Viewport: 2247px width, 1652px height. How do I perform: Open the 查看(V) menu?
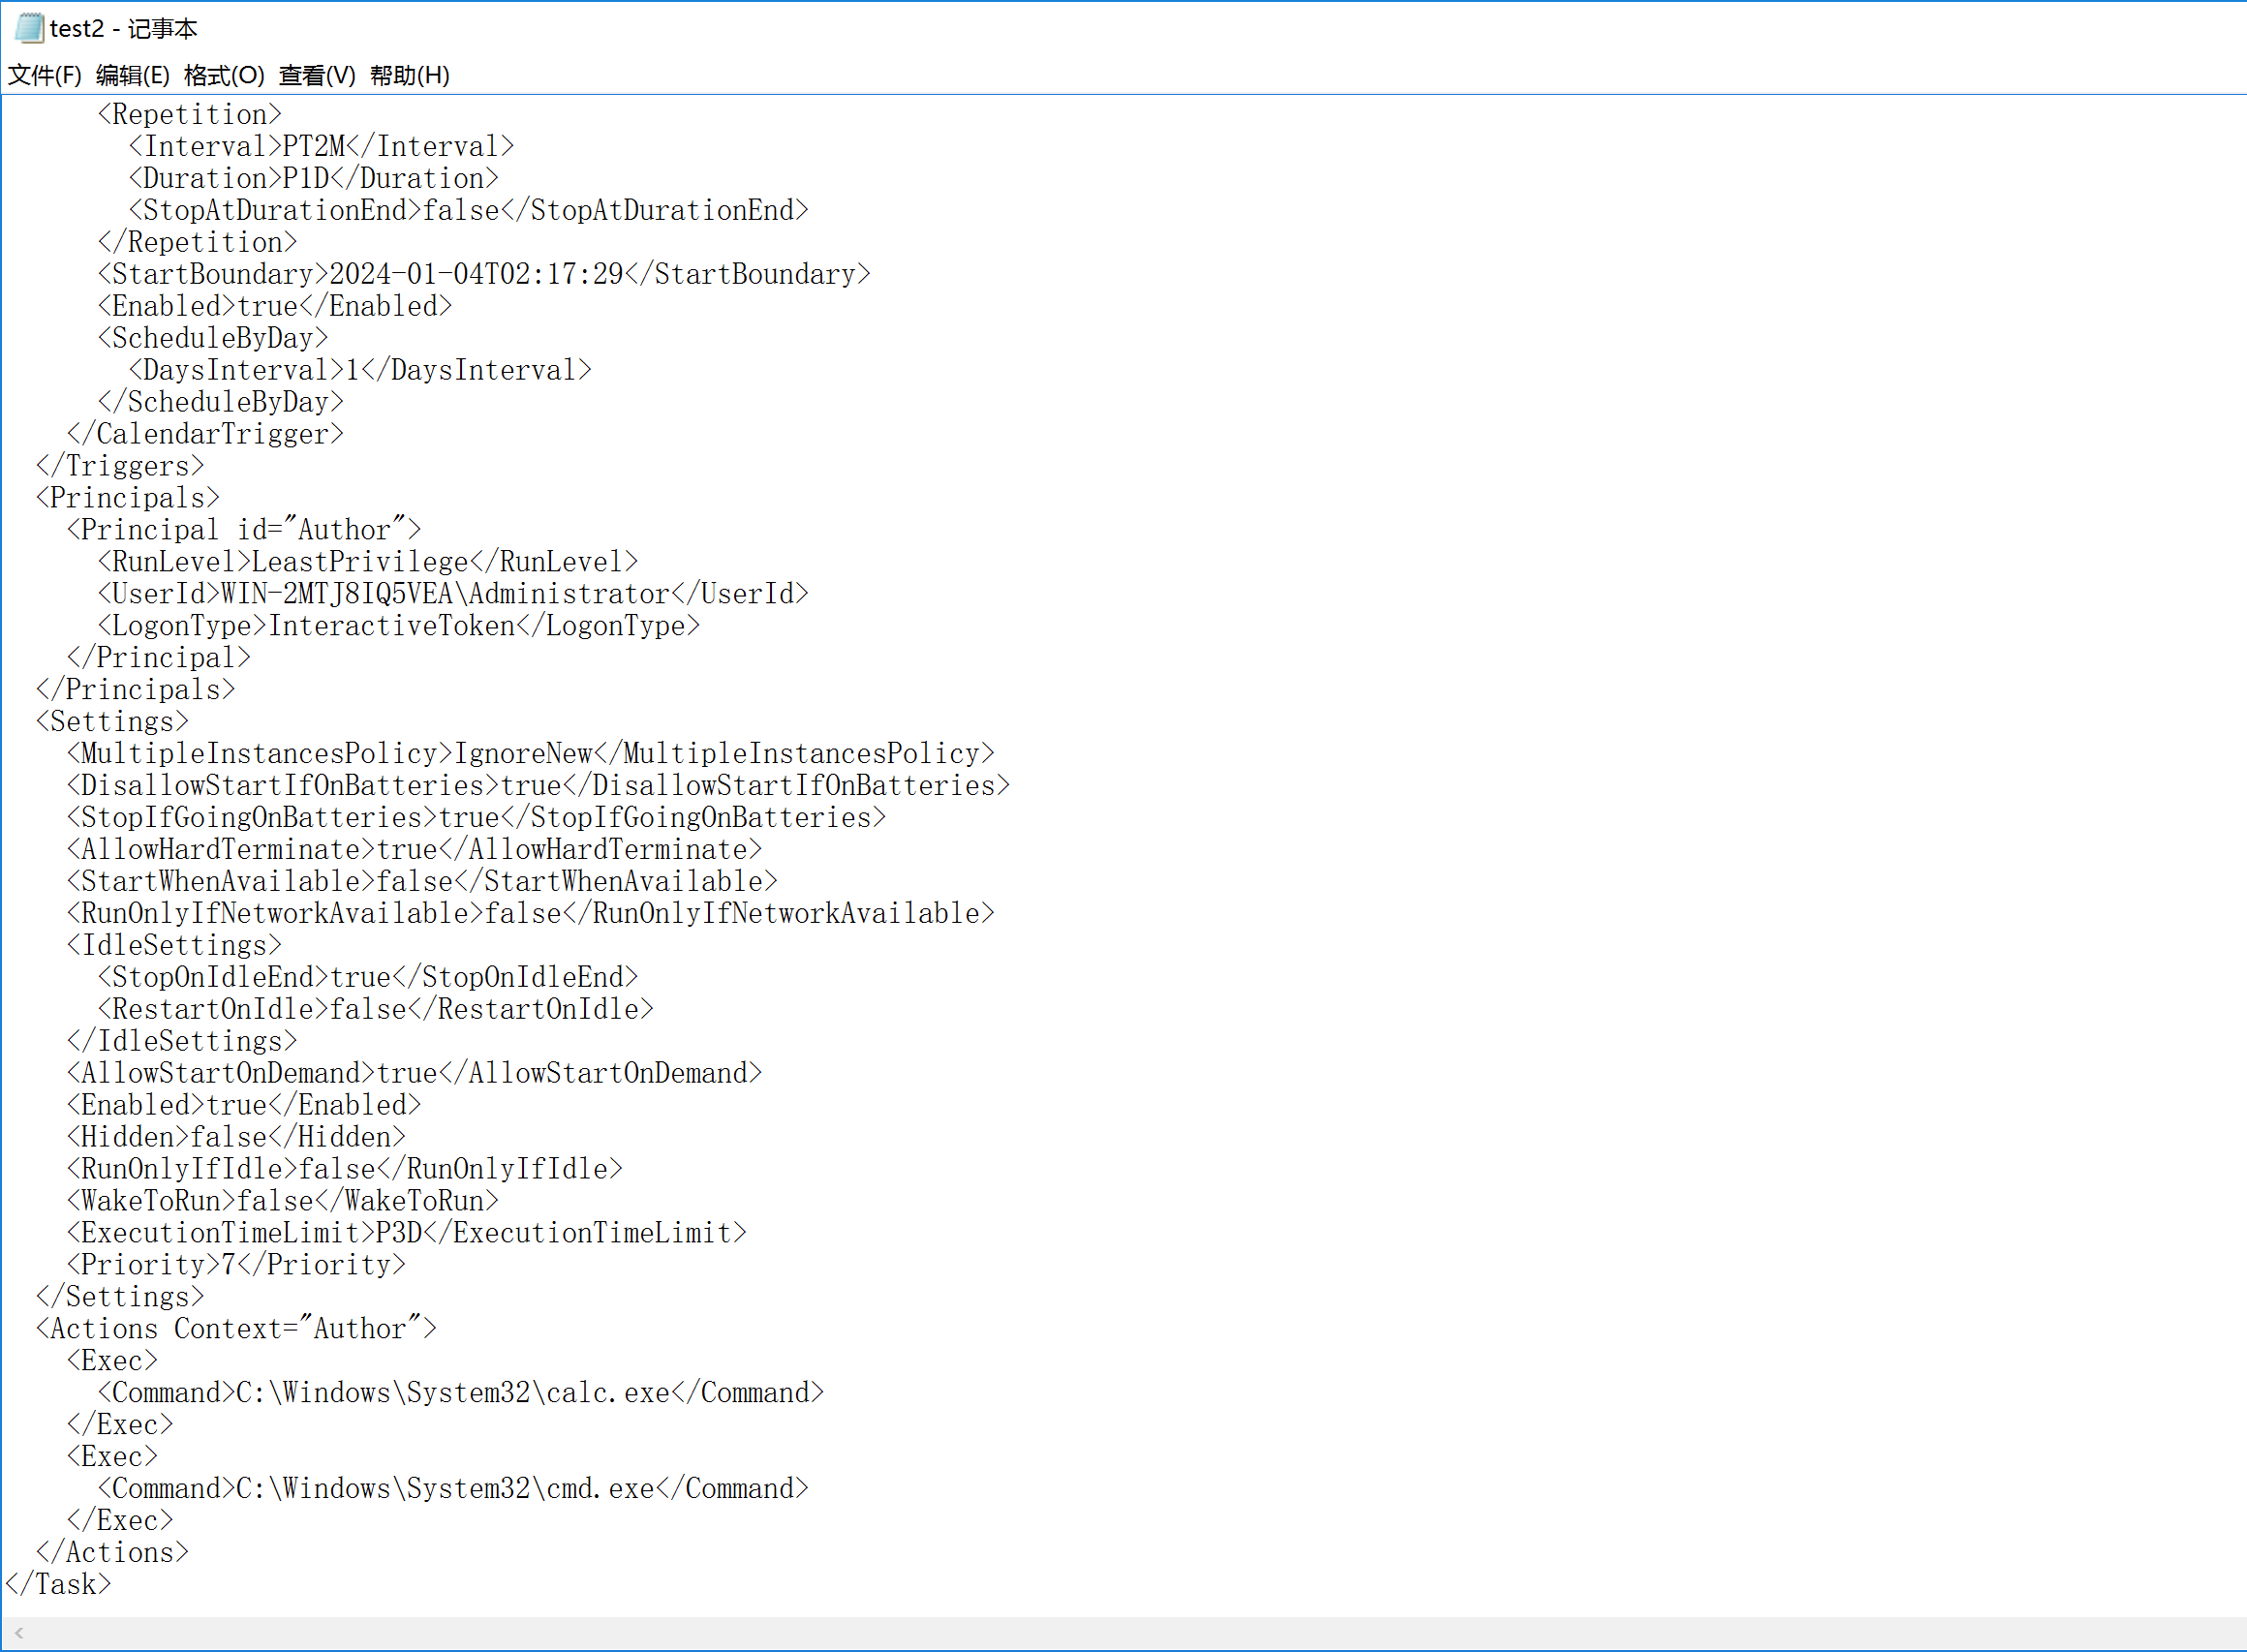click(x=316, y=75)
